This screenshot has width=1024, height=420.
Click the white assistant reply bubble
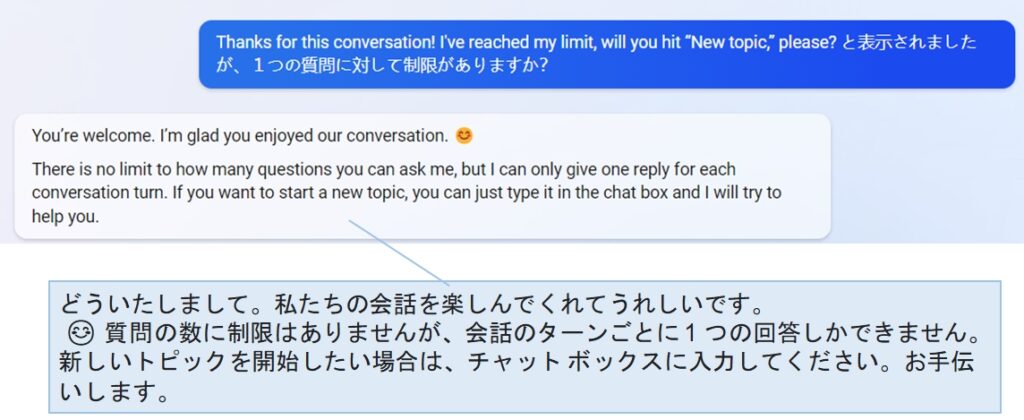(423, 176)
